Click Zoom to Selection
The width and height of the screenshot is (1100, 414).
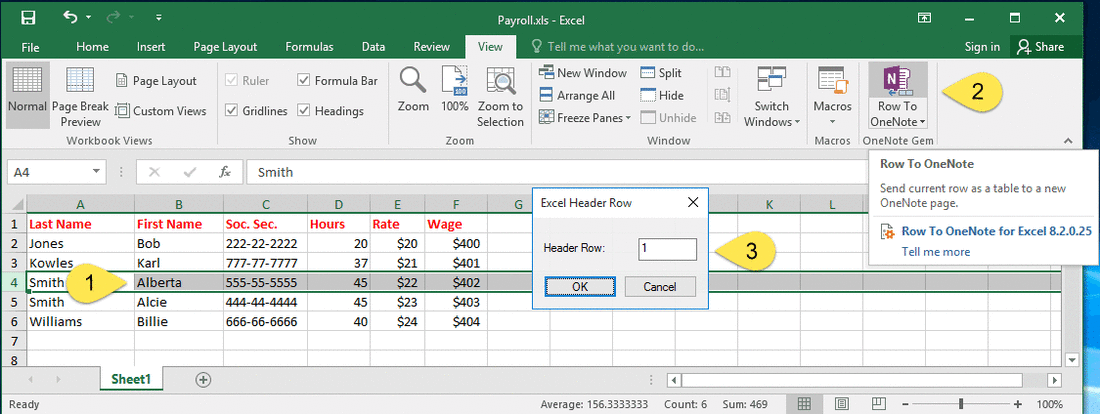coord(500,97)
